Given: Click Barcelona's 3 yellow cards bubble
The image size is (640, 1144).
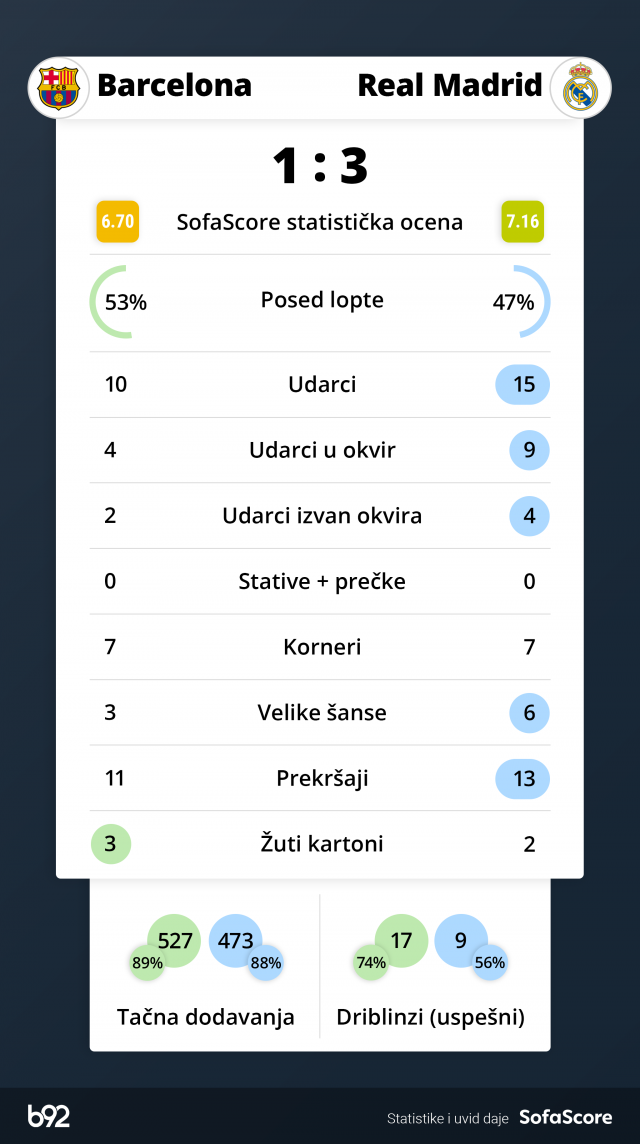Looking at the screenshot, I should [x=110, y=844].
